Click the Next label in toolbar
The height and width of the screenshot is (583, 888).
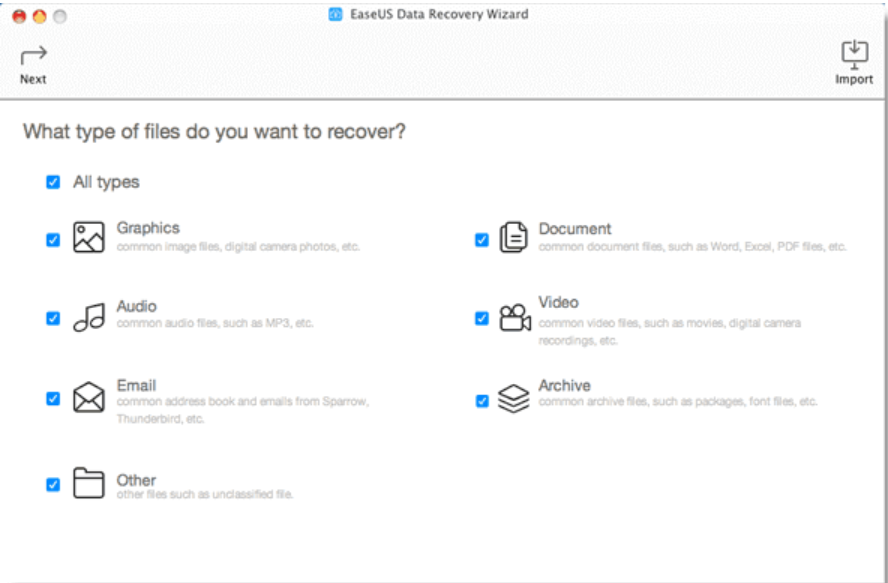(x=33, y=79)
